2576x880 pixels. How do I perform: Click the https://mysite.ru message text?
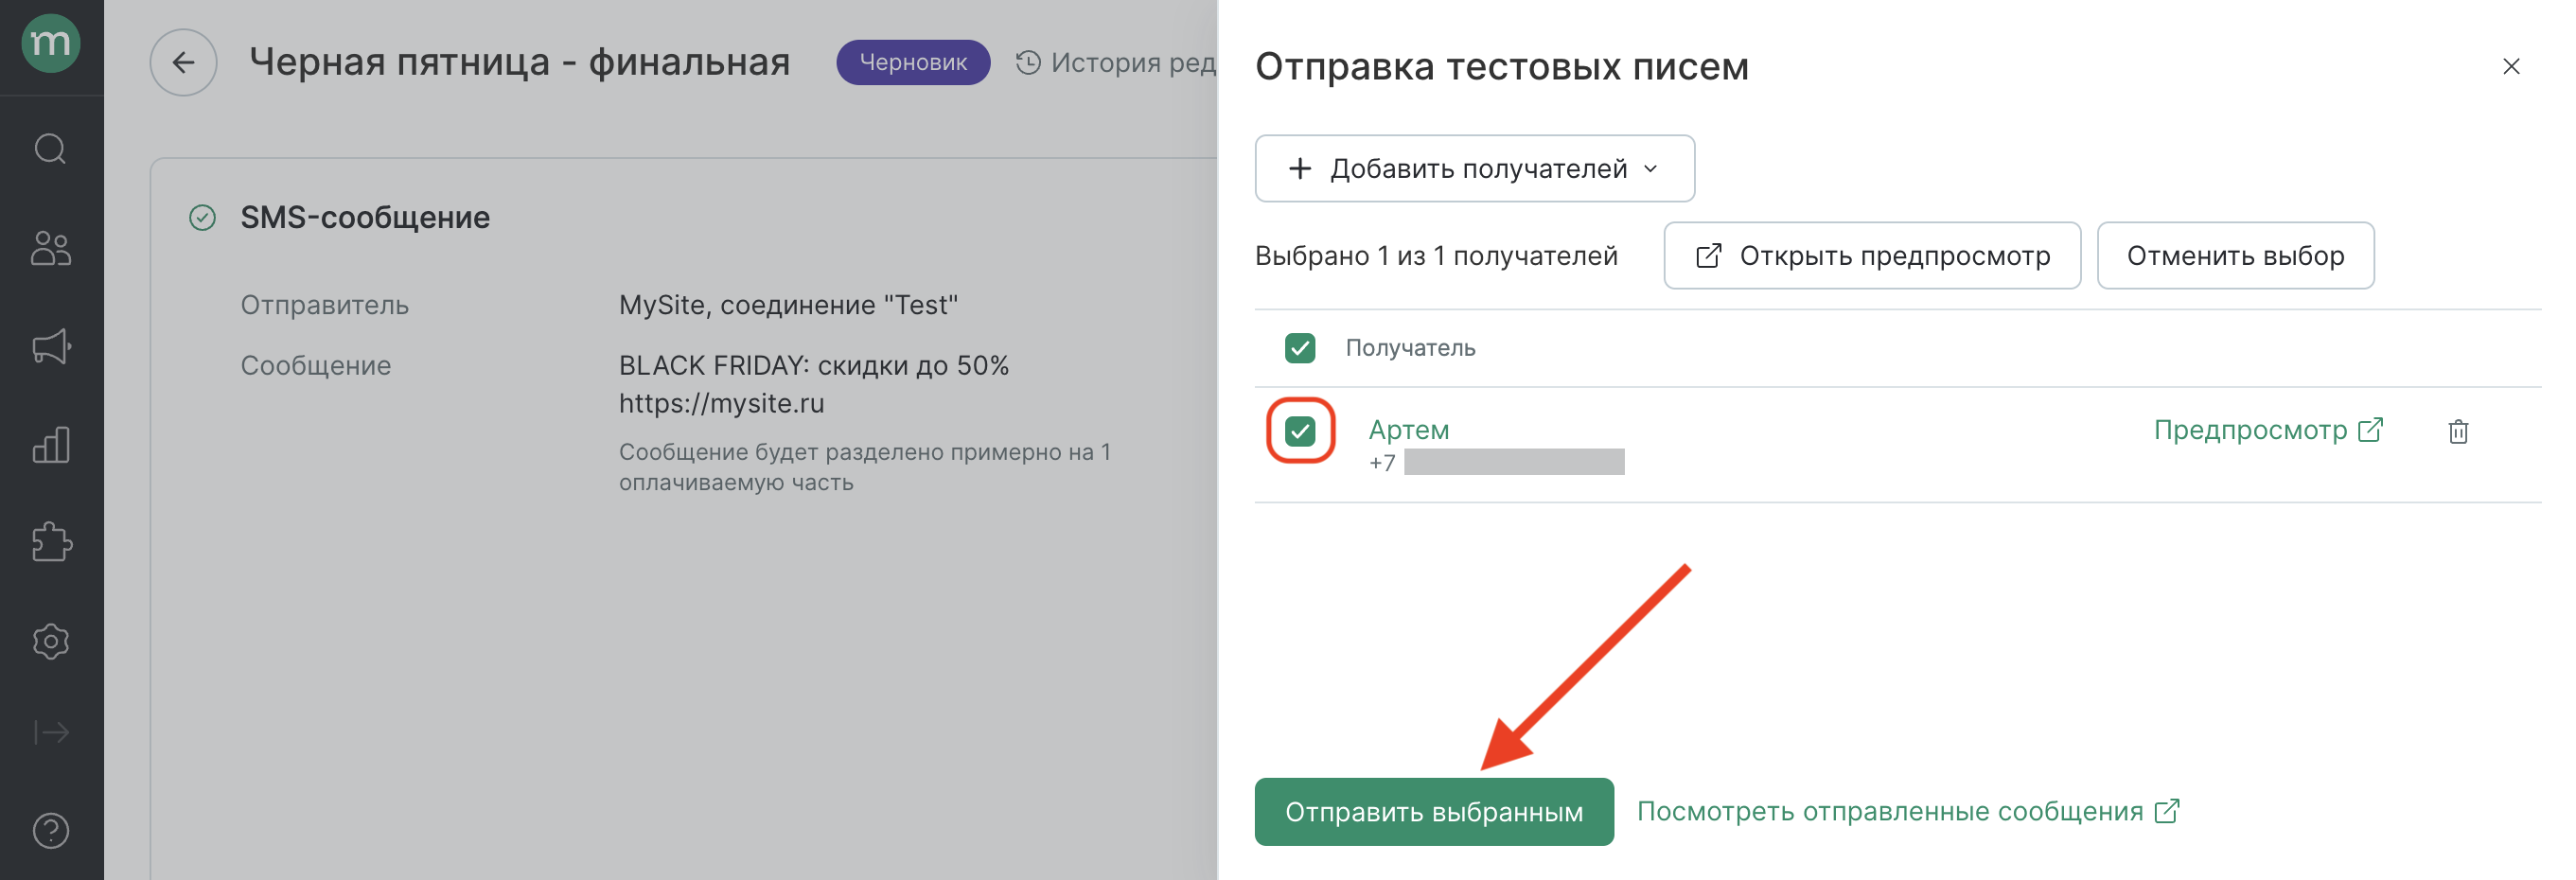721,403
